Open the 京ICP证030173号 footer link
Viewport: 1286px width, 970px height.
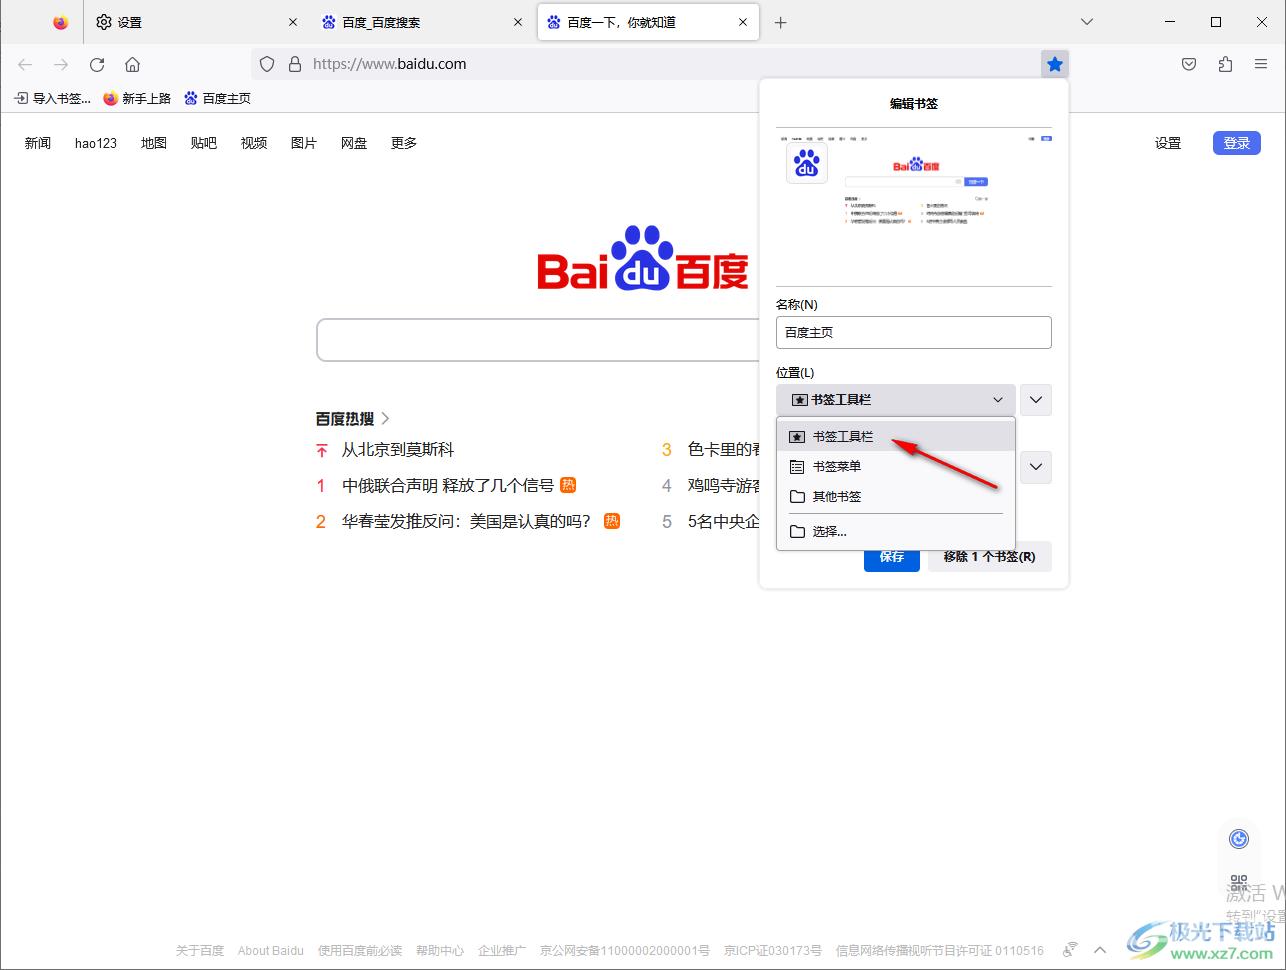(773, 951)
